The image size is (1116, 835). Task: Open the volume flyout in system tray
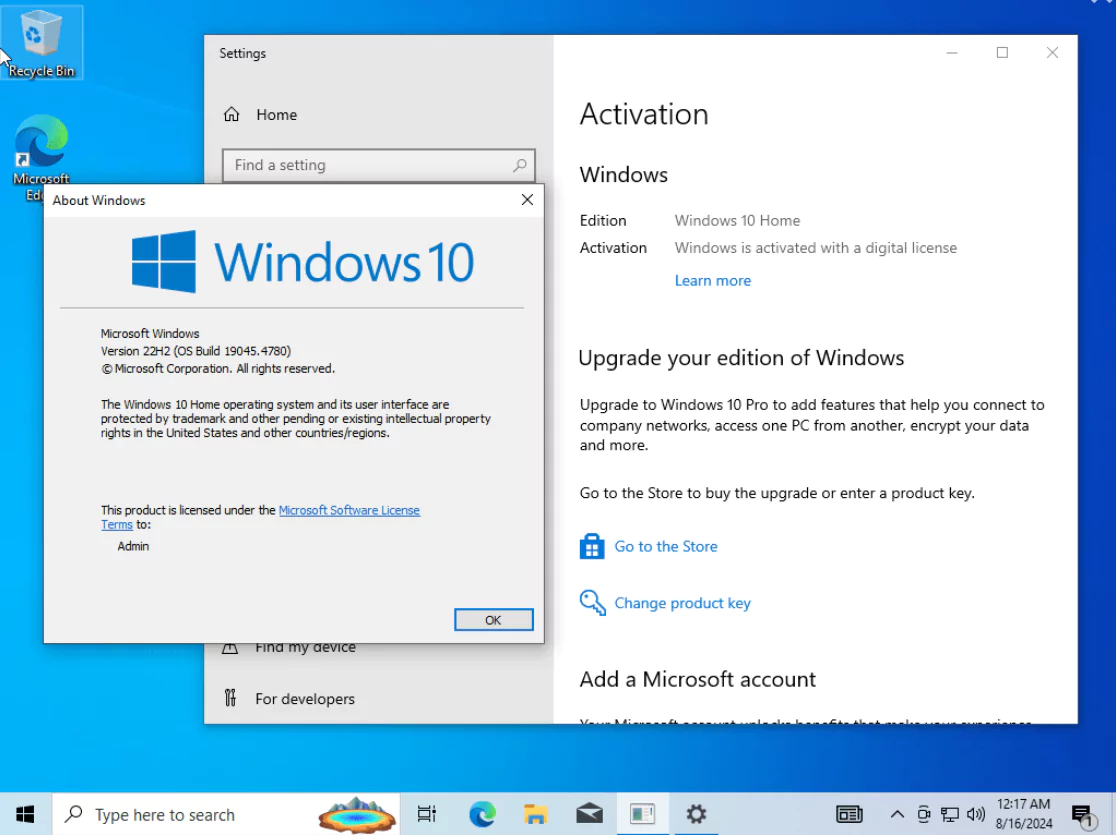click(975, 813)
